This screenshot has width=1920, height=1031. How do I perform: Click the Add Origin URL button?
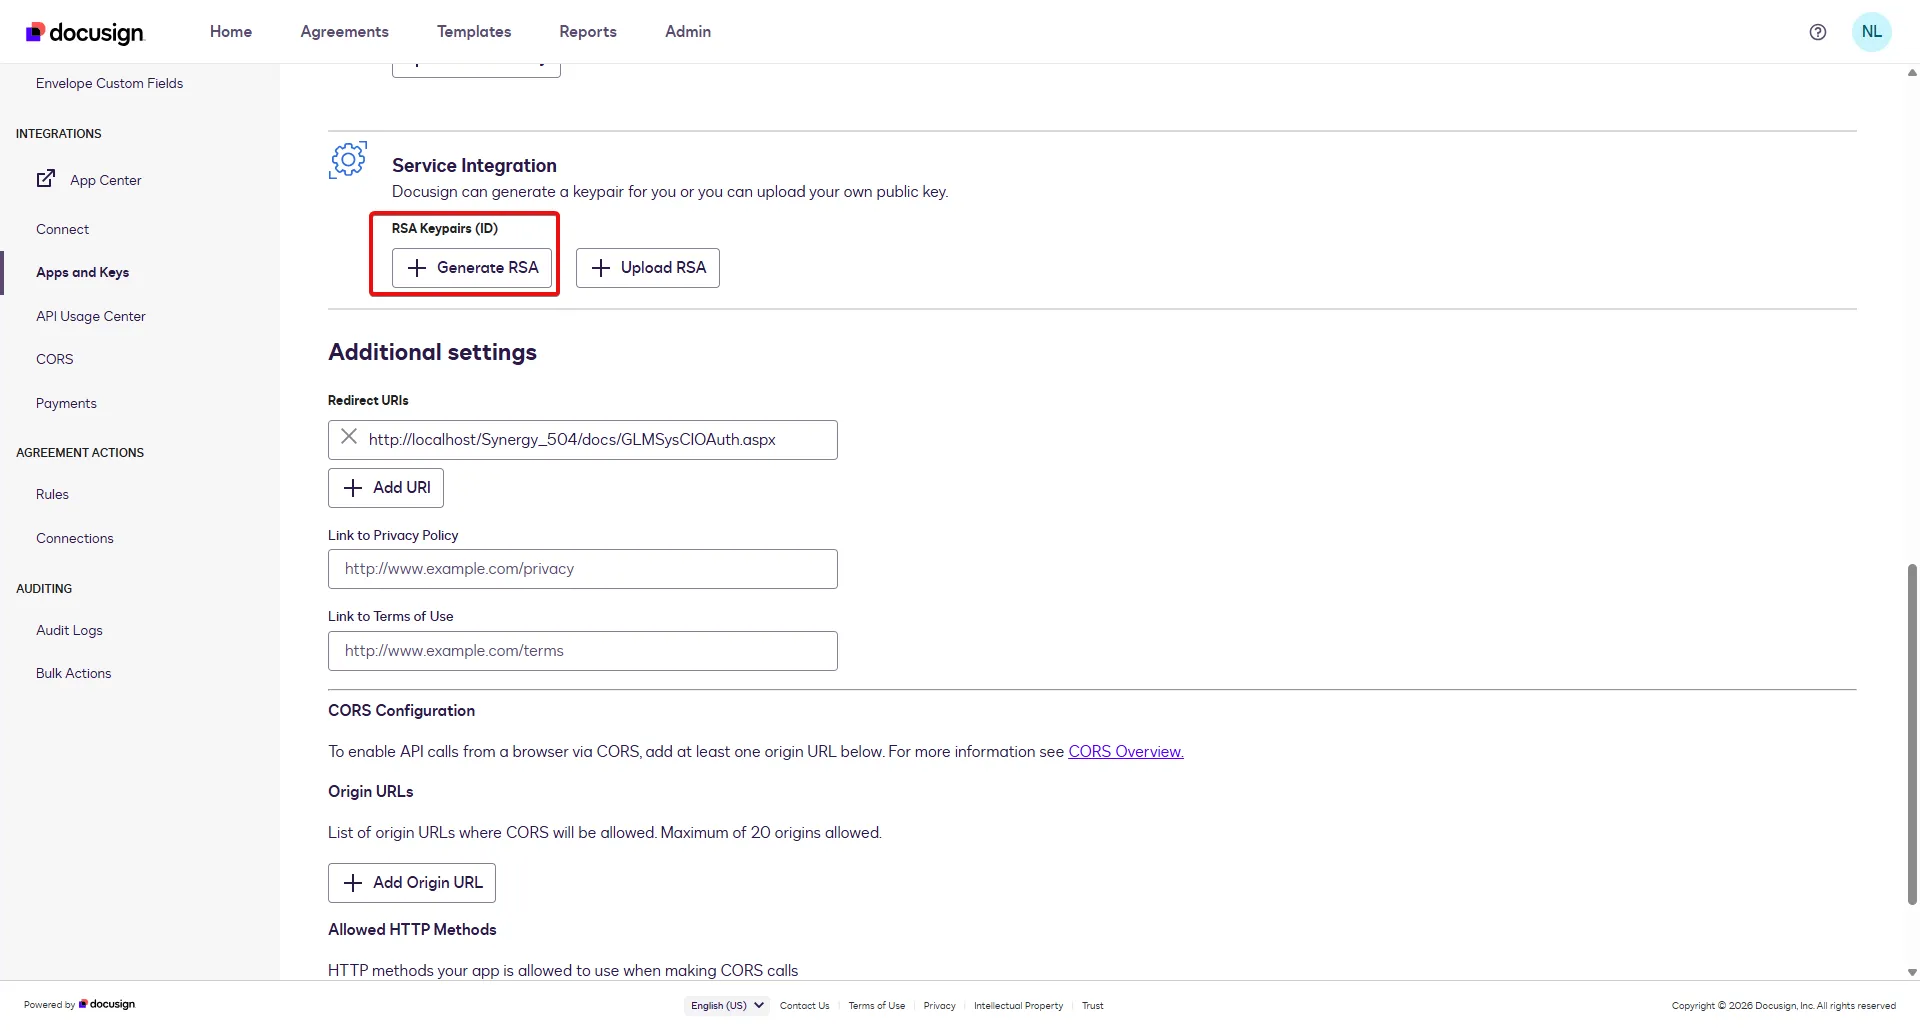(x=411, y=882)
